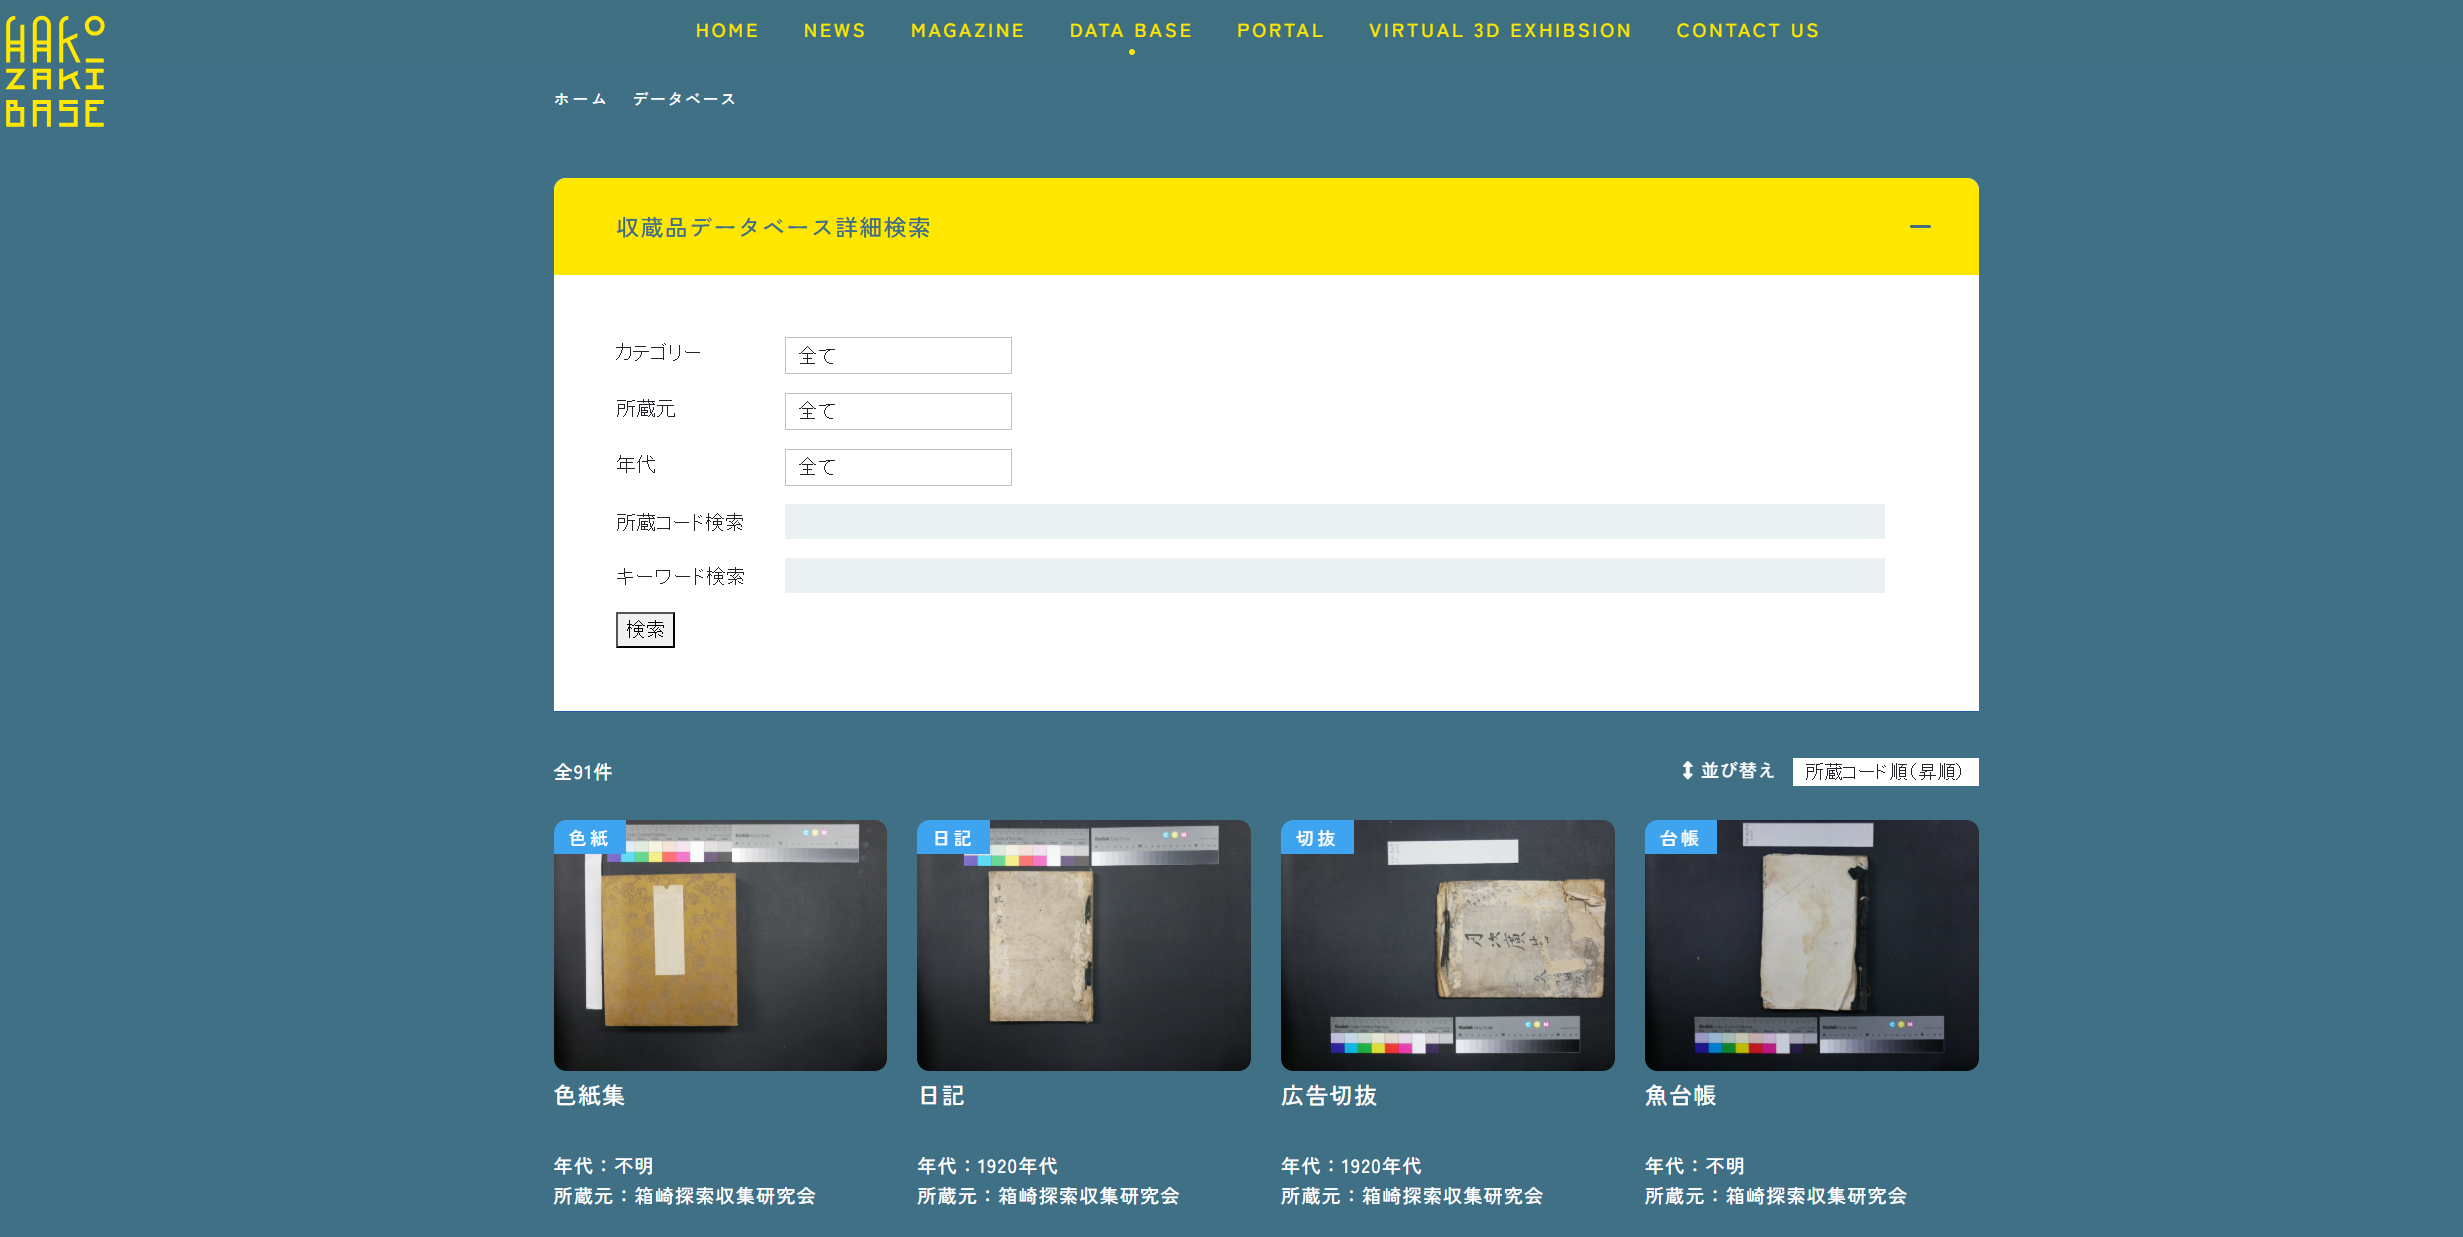Click the 台帳 category badge
2463x1237 pixels.
point(1681,839)
